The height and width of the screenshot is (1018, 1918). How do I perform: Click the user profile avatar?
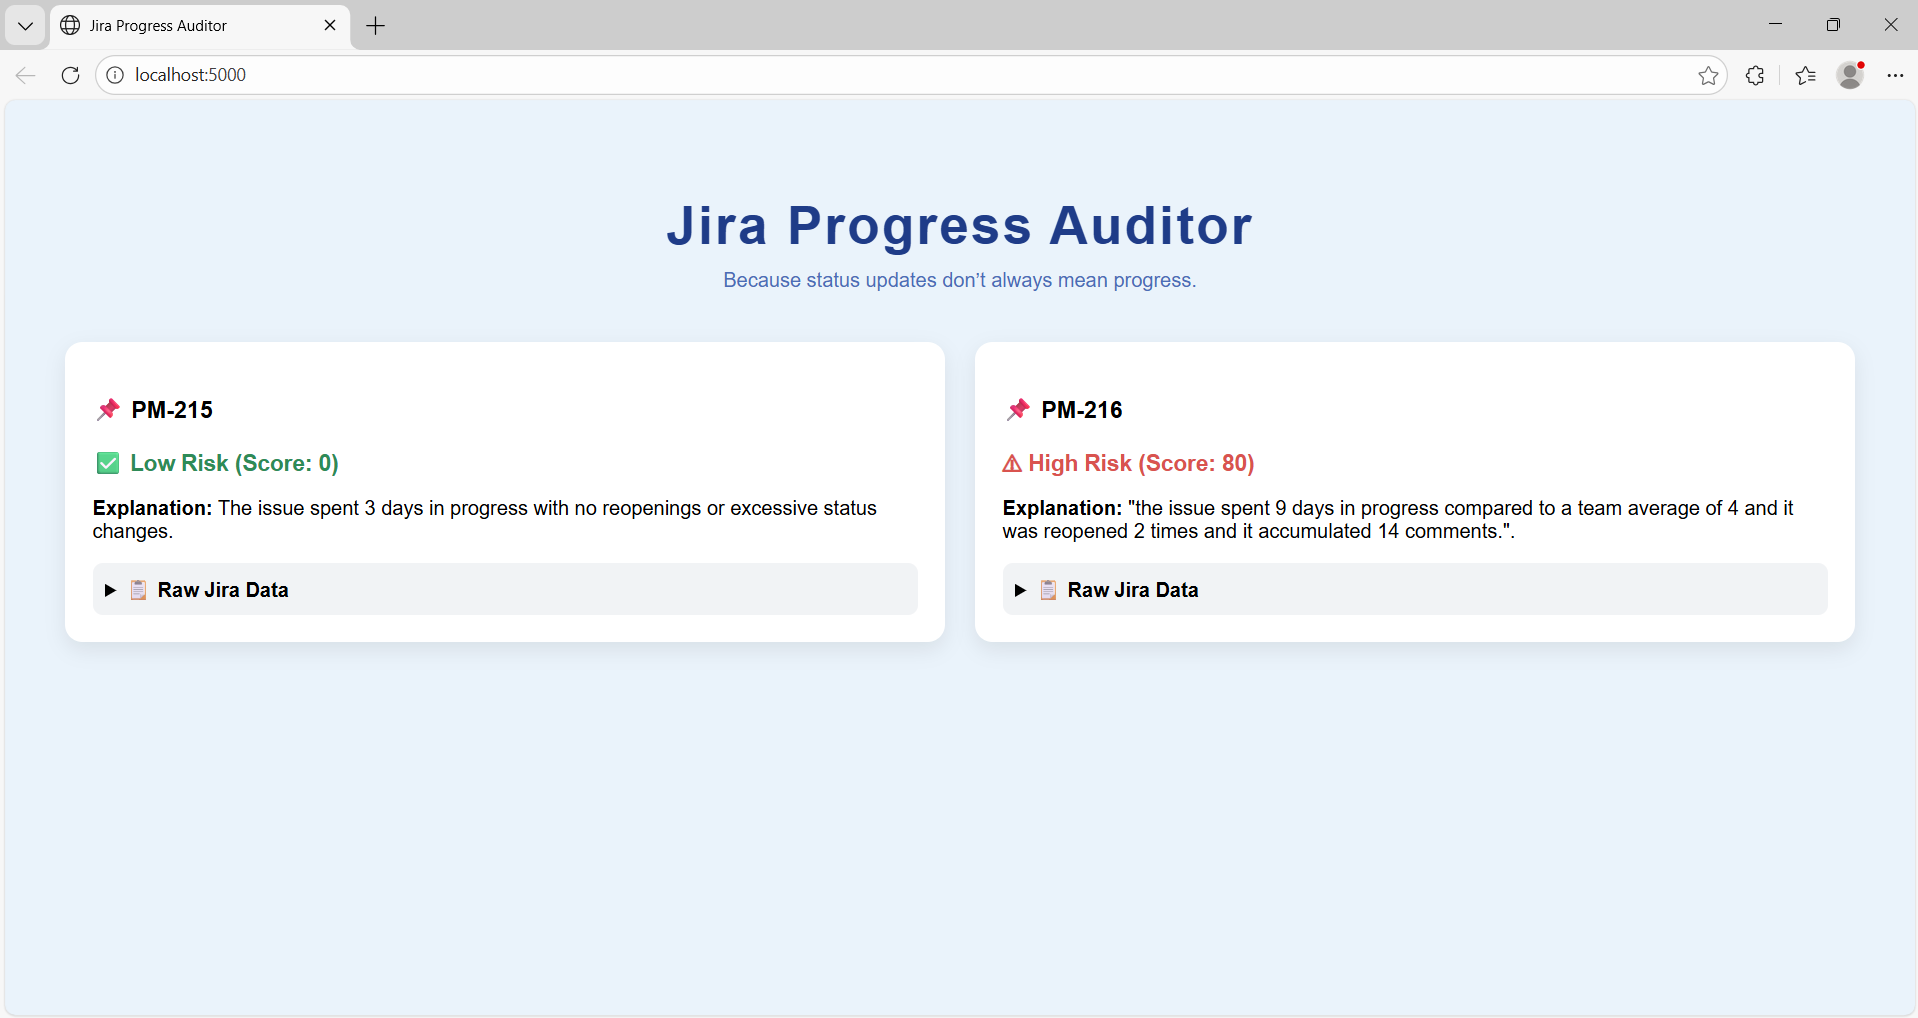[1850, 75]
